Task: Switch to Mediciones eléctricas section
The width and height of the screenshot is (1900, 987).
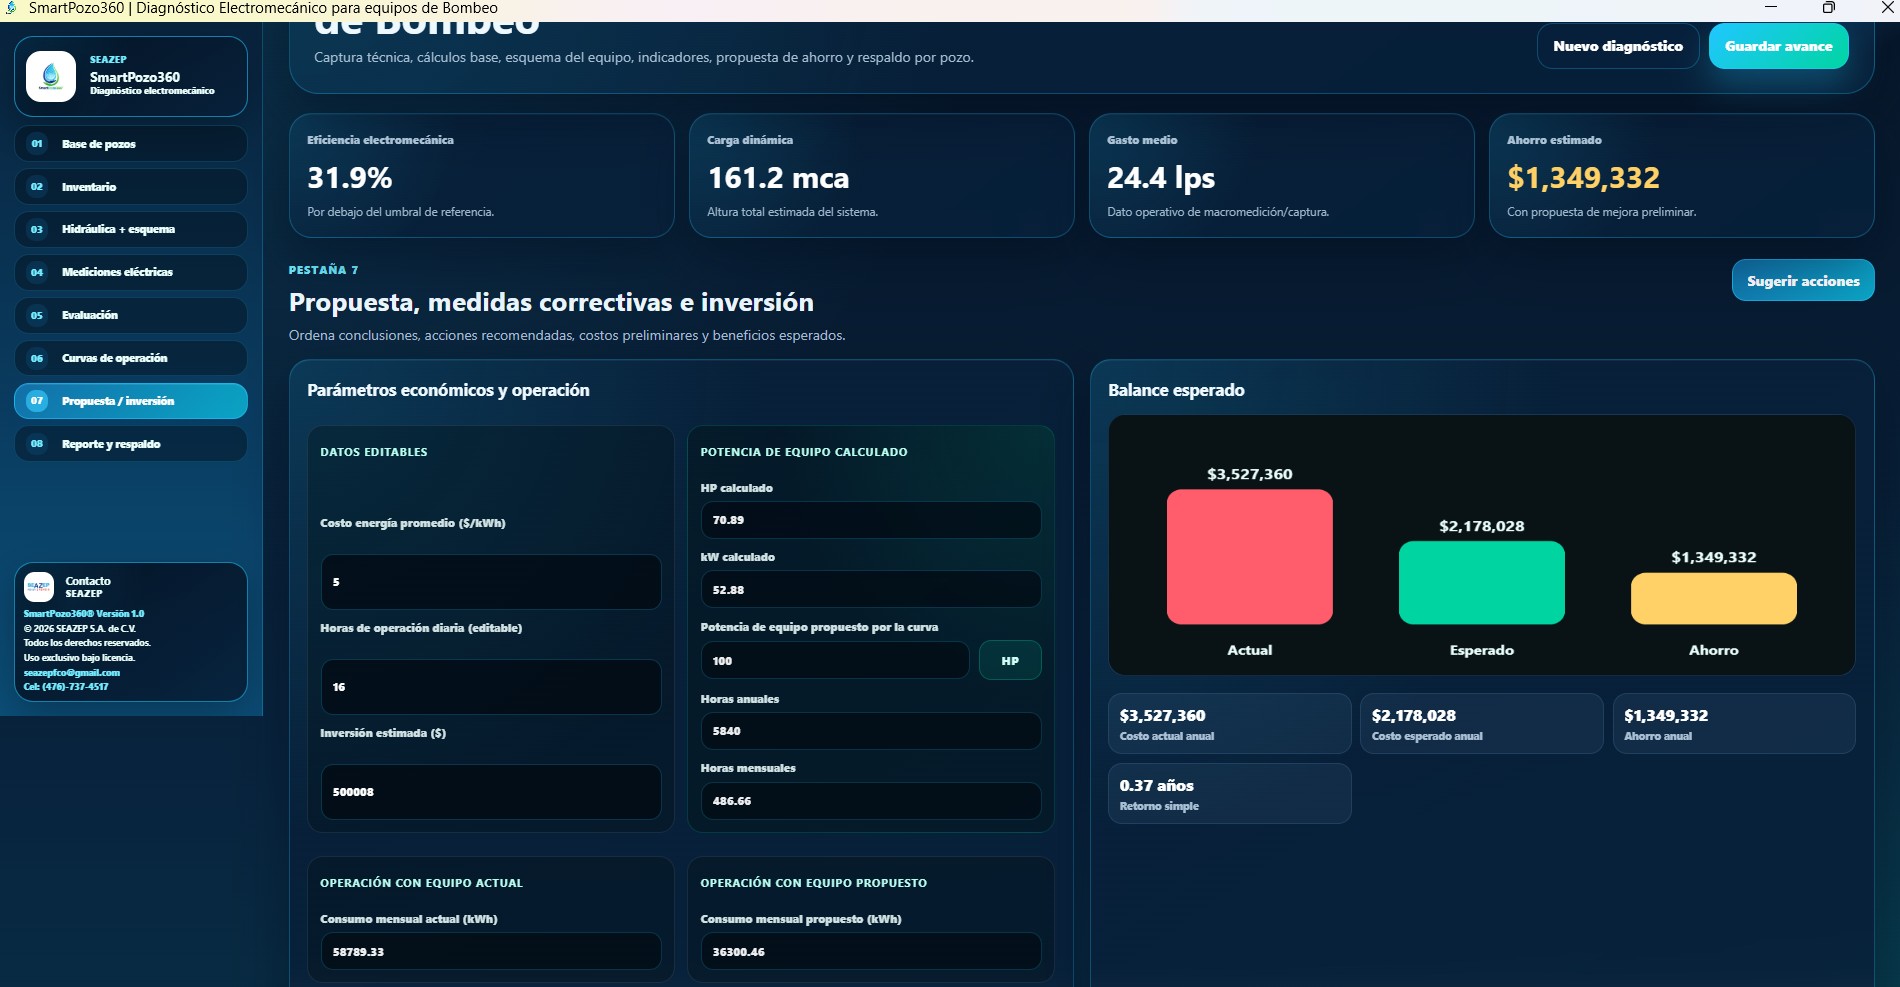Action: click(x=131, y=272)
